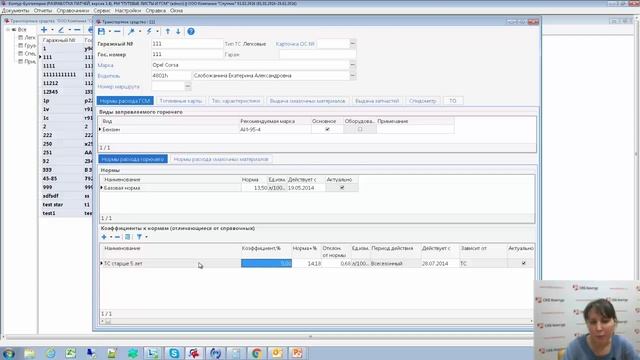Screen dimensions: 640x360
Task: Select garage number 1111 in vehicle list
Action: pyautogui.click(x=49, y=66)
